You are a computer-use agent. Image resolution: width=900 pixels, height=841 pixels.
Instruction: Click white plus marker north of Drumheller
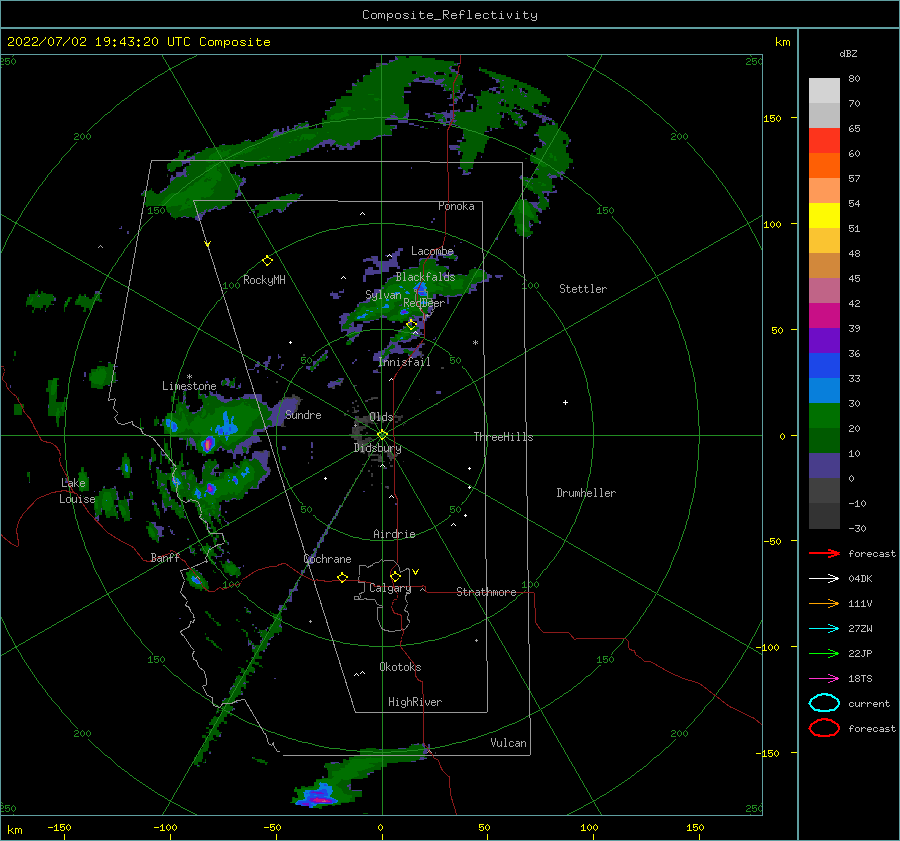coord(565,402)
